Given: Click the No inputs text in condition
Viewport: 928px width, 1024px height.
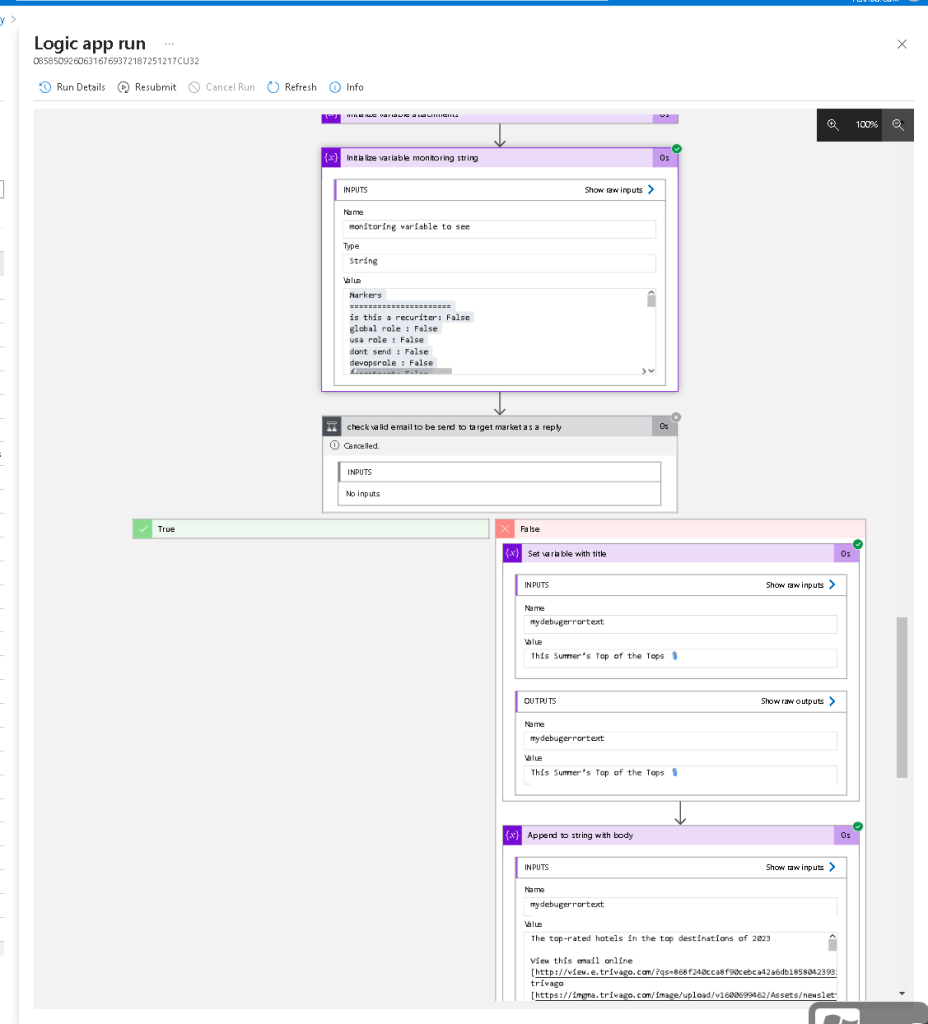Looking at the screenshot, I should [x=362, y=494].
